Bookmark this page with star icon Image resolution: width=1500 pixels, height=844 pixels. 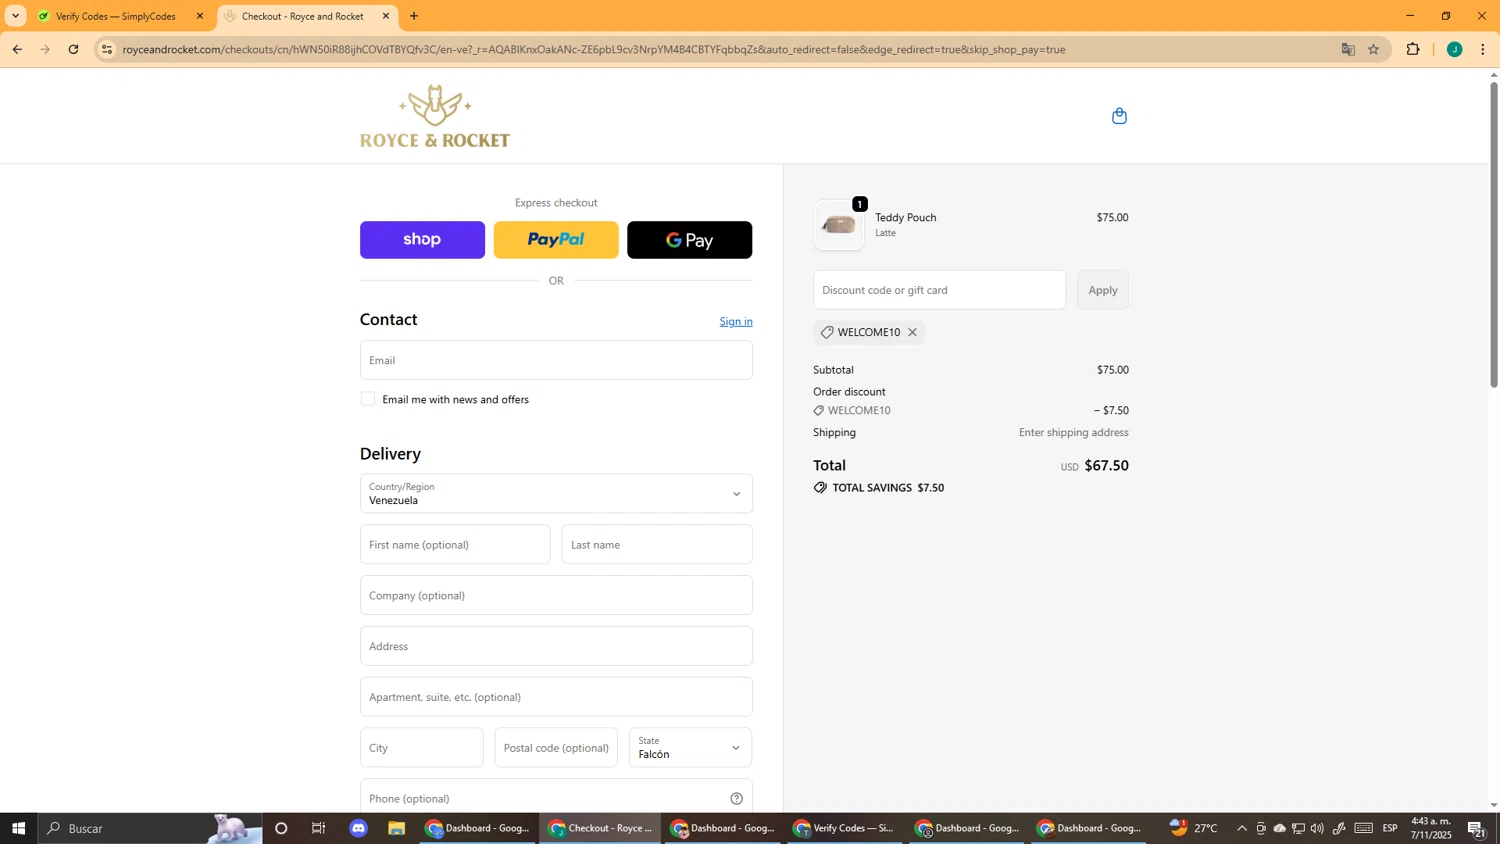click(1373, 49)
